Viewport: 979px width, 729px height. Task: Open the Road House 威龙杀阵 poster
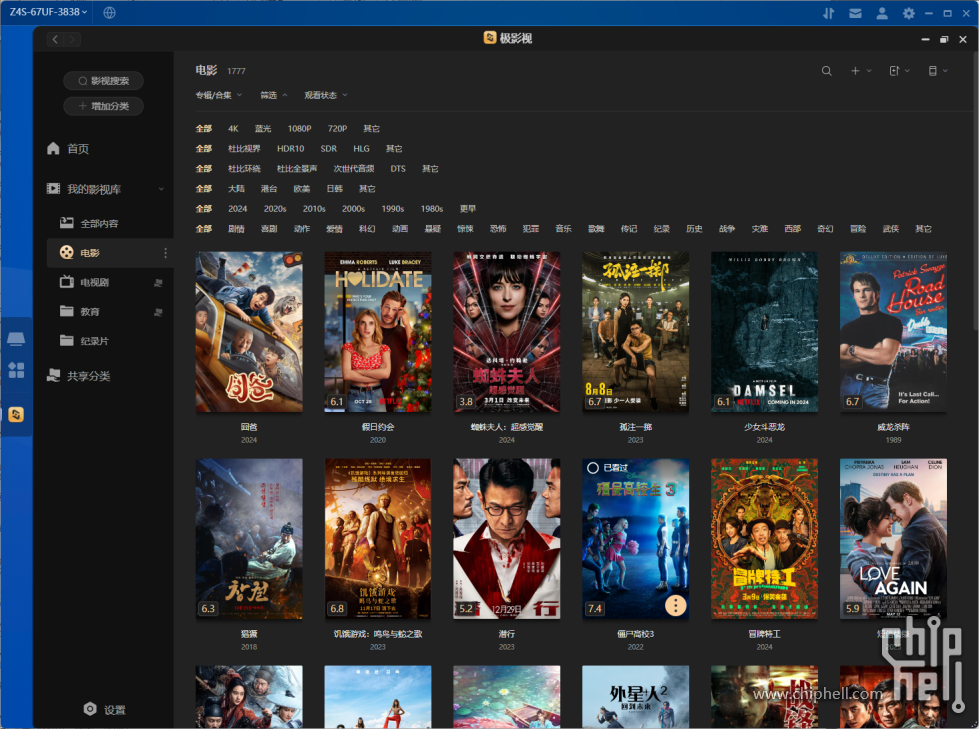point(893,331)
